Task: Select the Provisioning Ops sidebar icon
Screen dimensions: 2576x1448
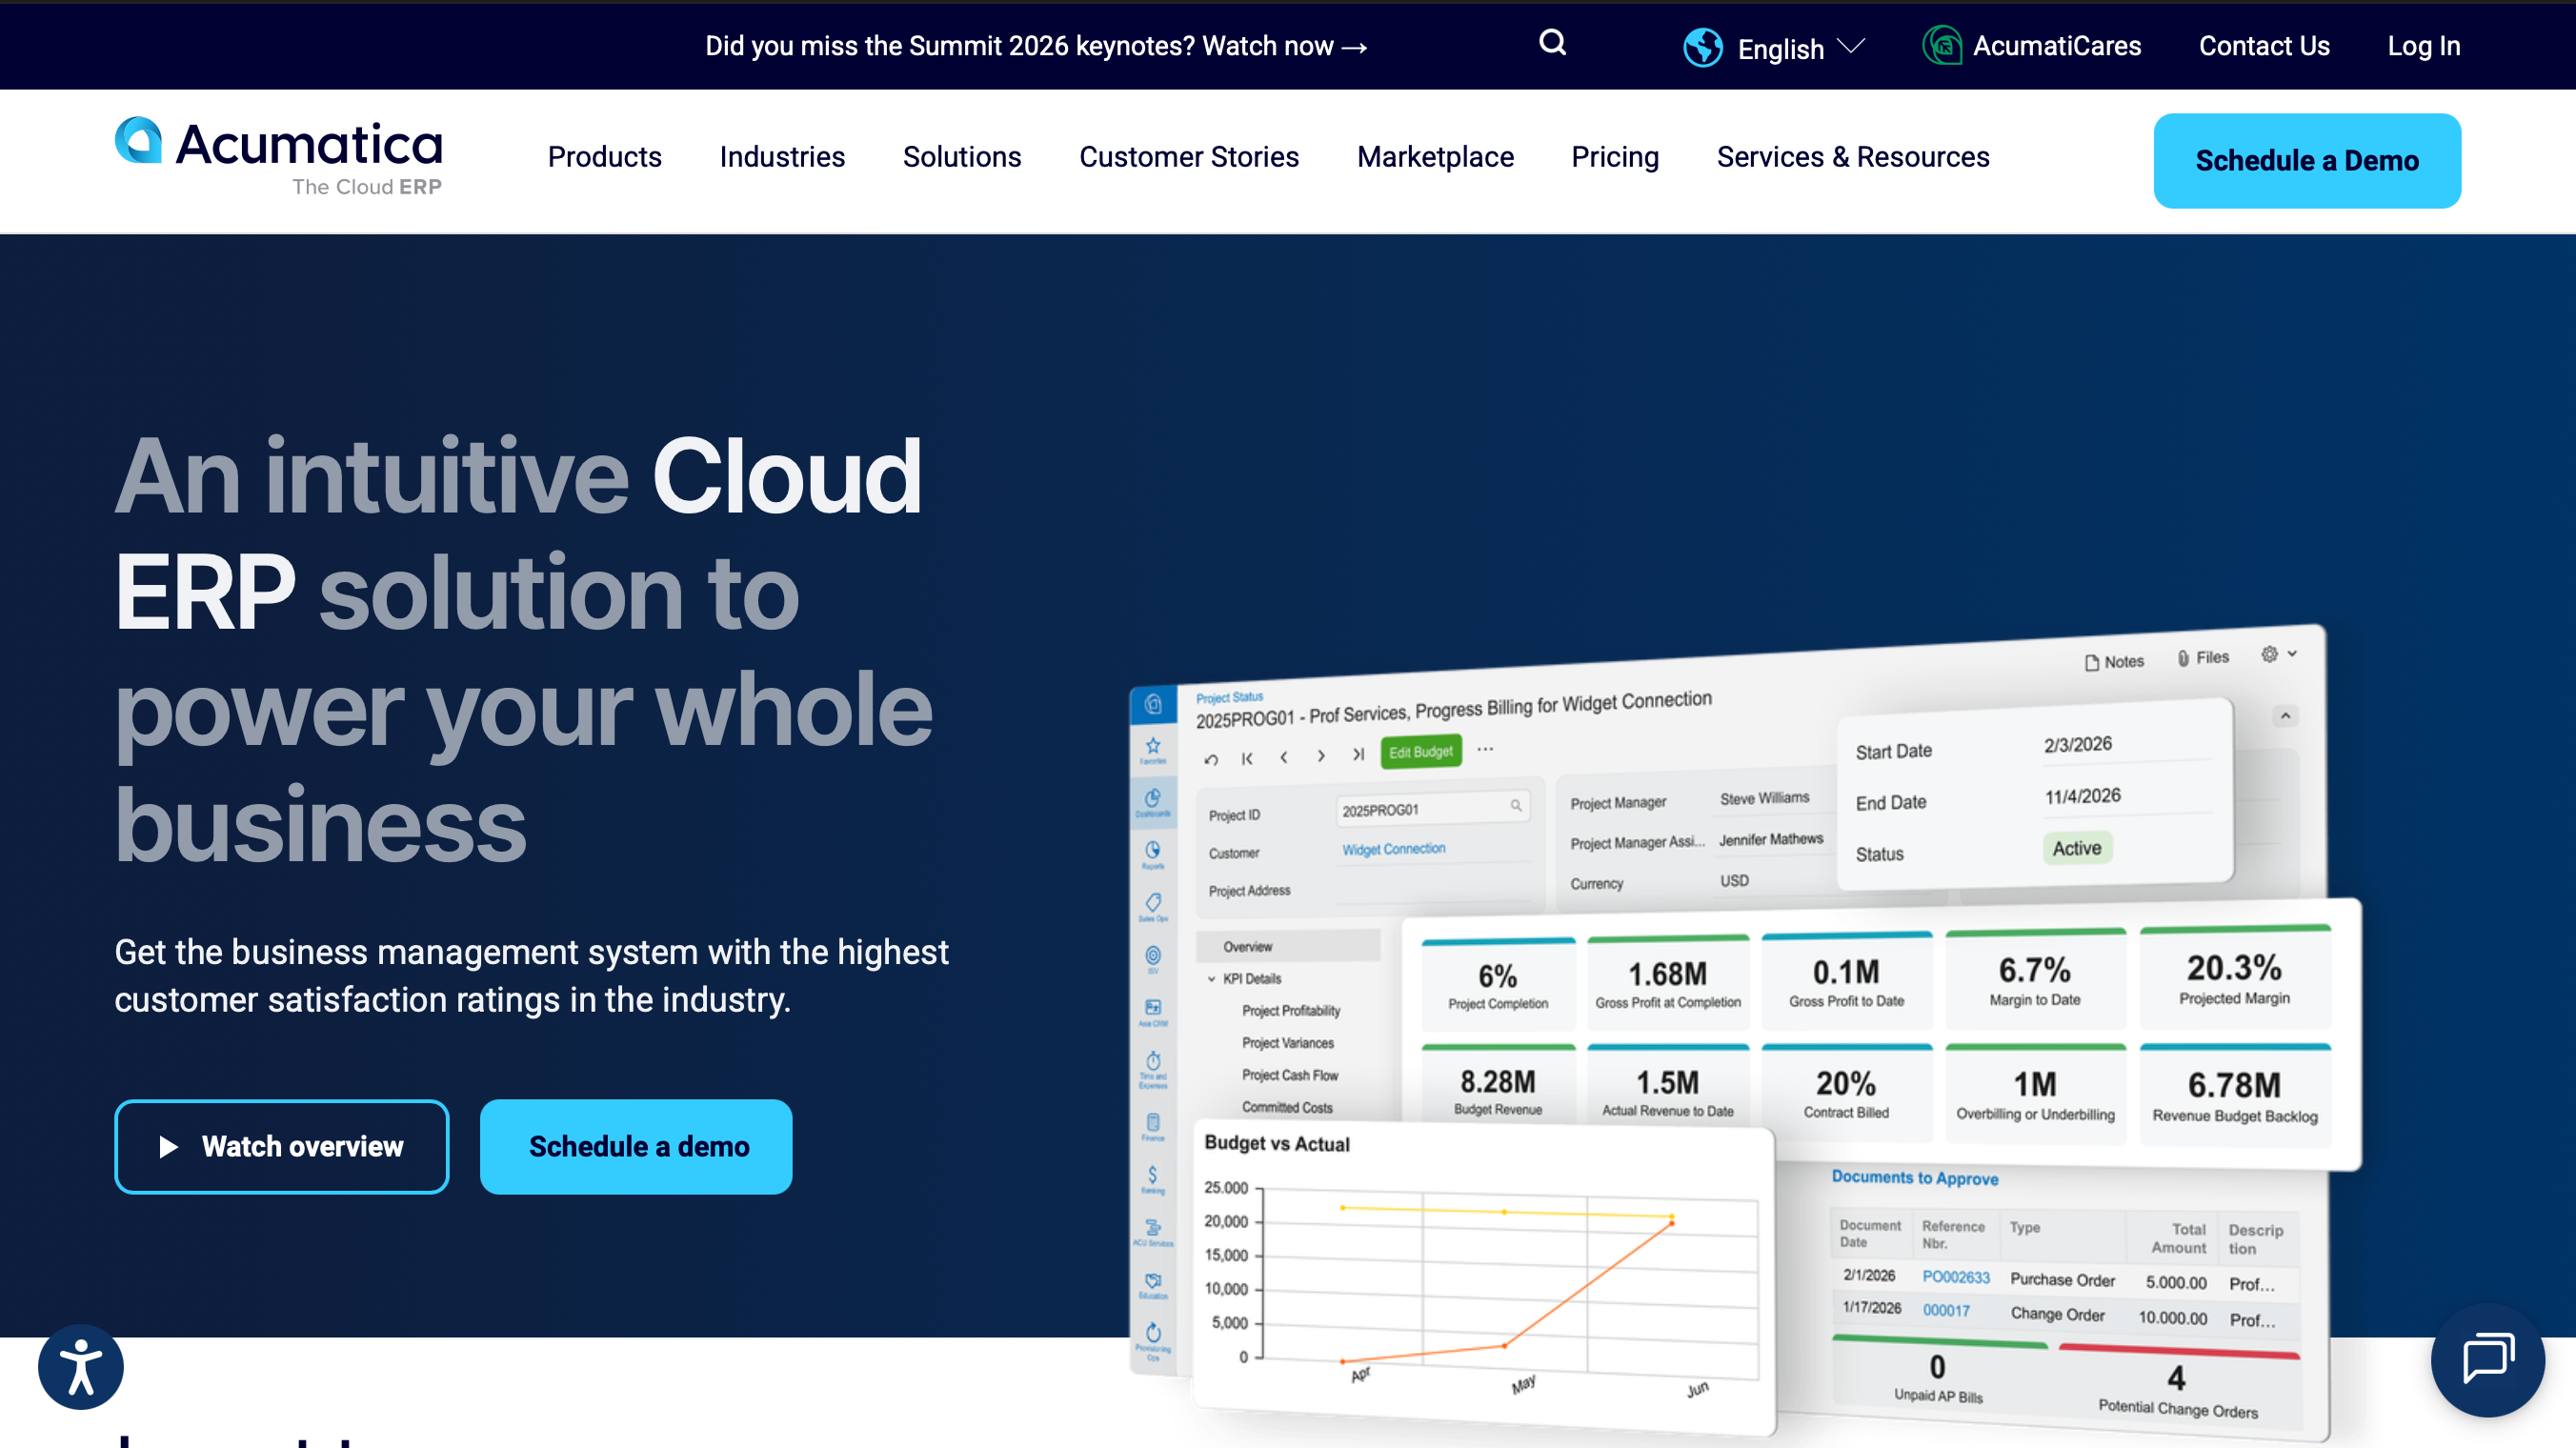Action: 1152,1341
